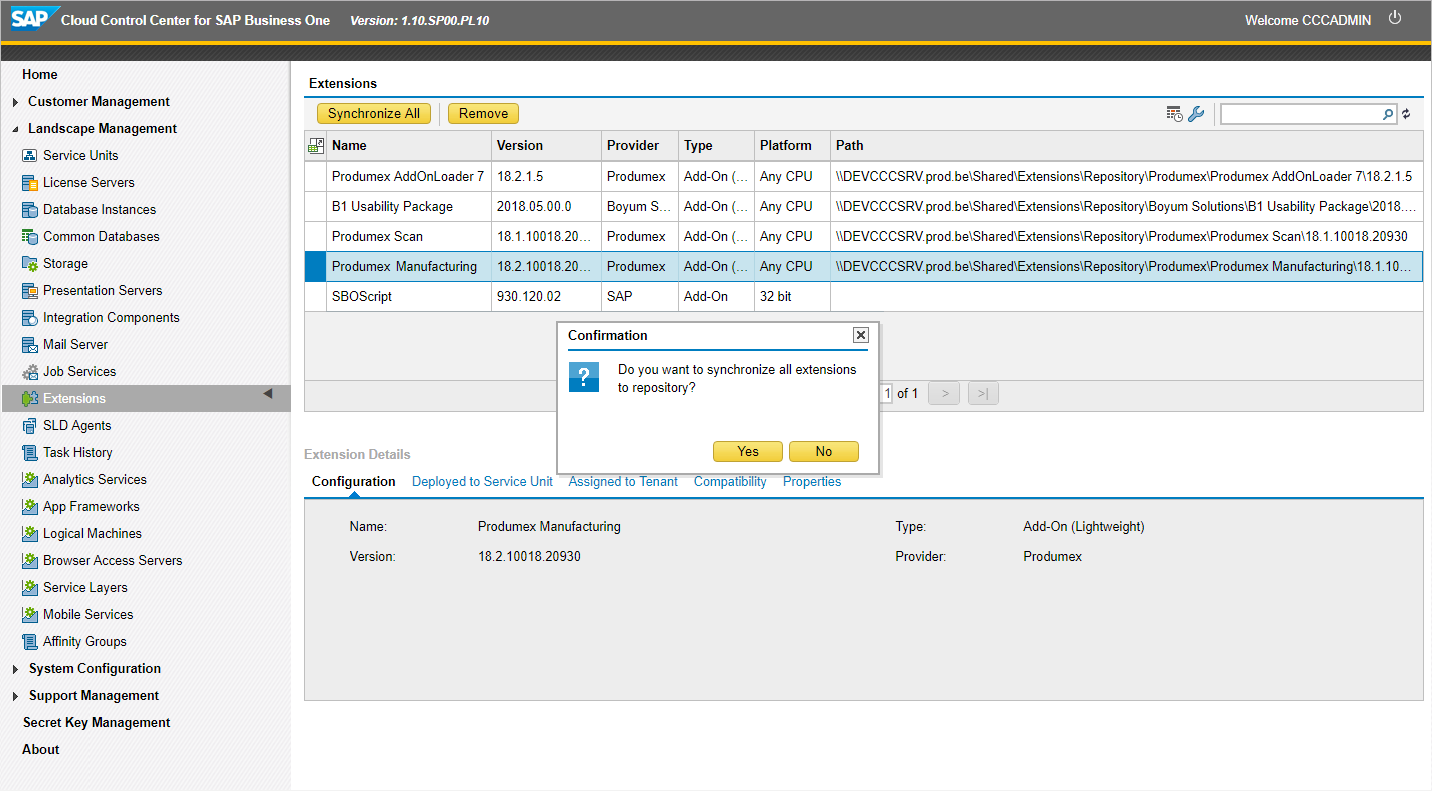This screenshot has width=1432, height=791.
Task: Click in the extensions search input field
Action: tap(1300, 114)
